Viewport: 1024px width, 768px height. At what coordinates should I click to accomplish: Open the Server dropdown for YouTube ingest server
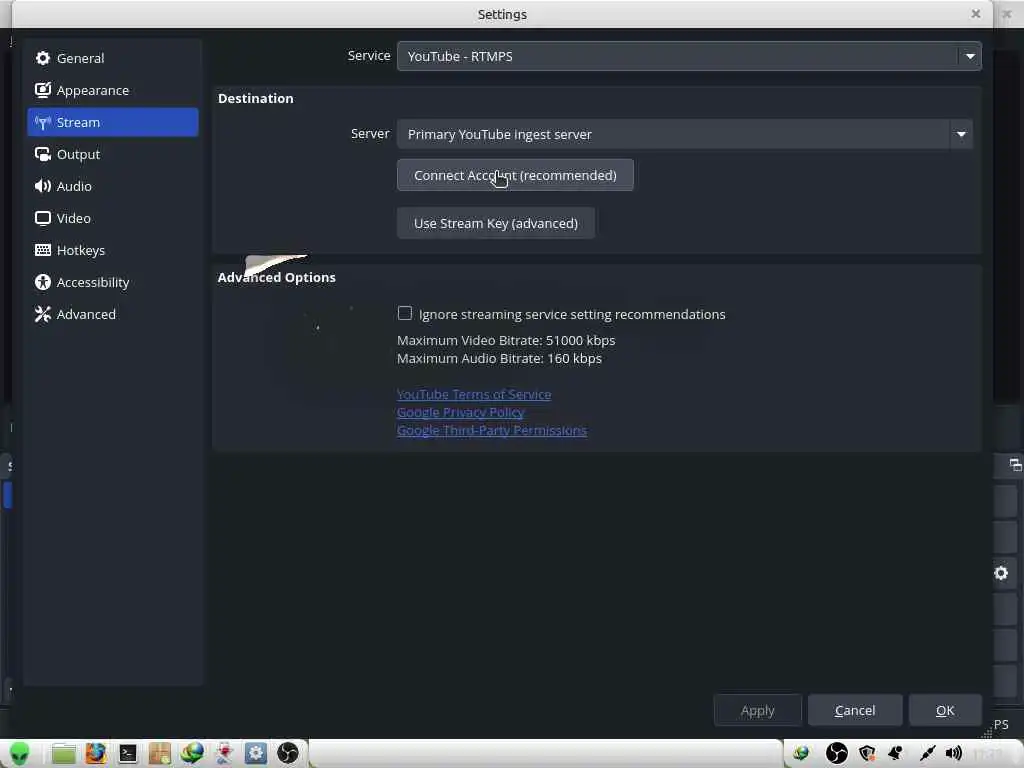684,134
